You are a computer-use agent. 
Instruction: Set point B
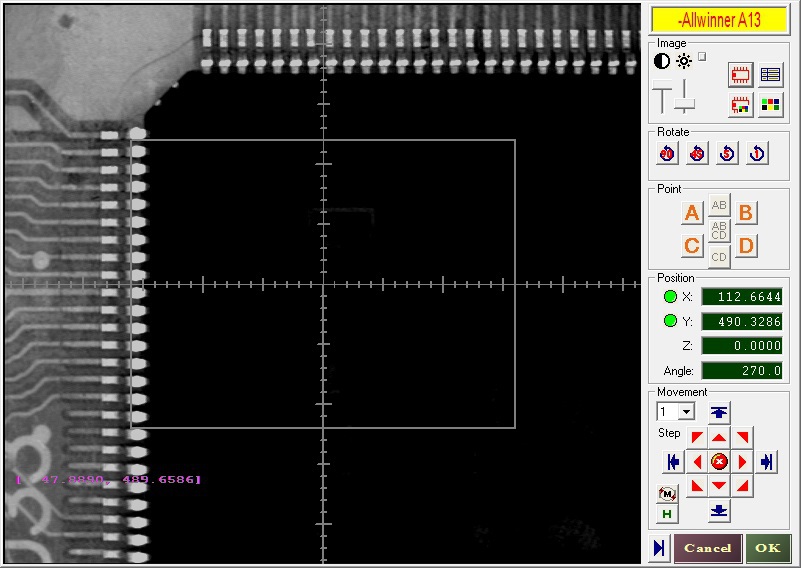pyautogui.click(x=746, y=213)
